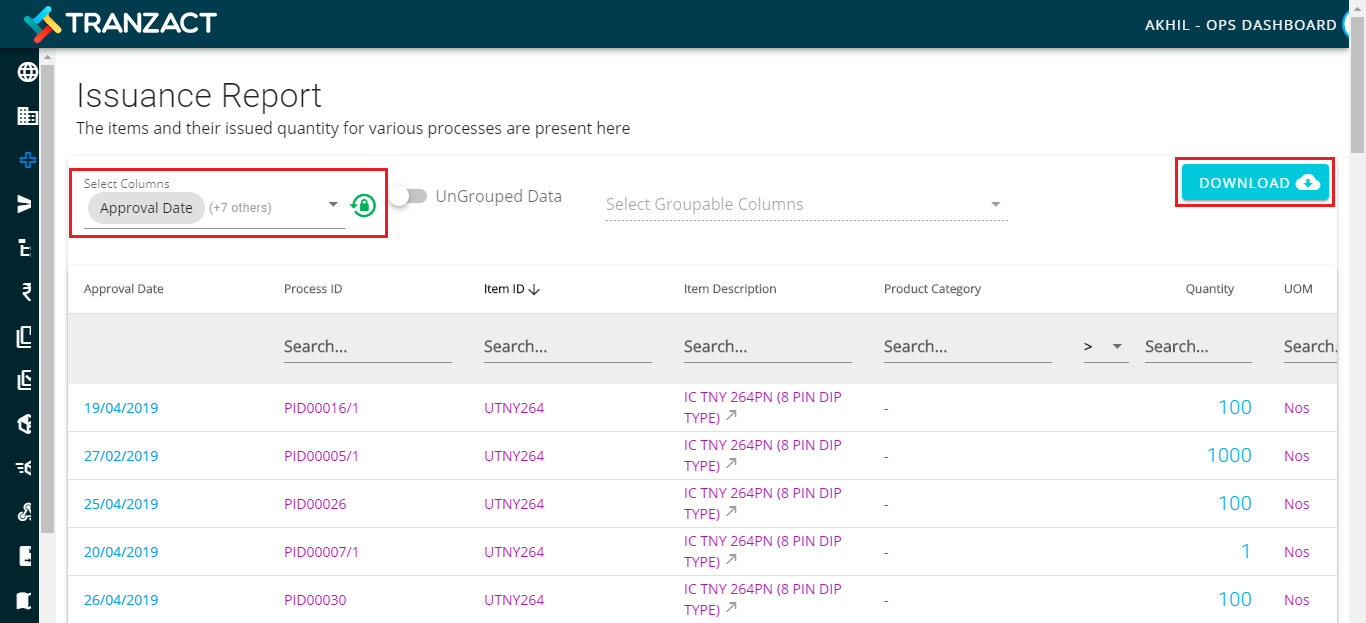Open process PID00016/1
The image size is (1366, 623).
321,408
